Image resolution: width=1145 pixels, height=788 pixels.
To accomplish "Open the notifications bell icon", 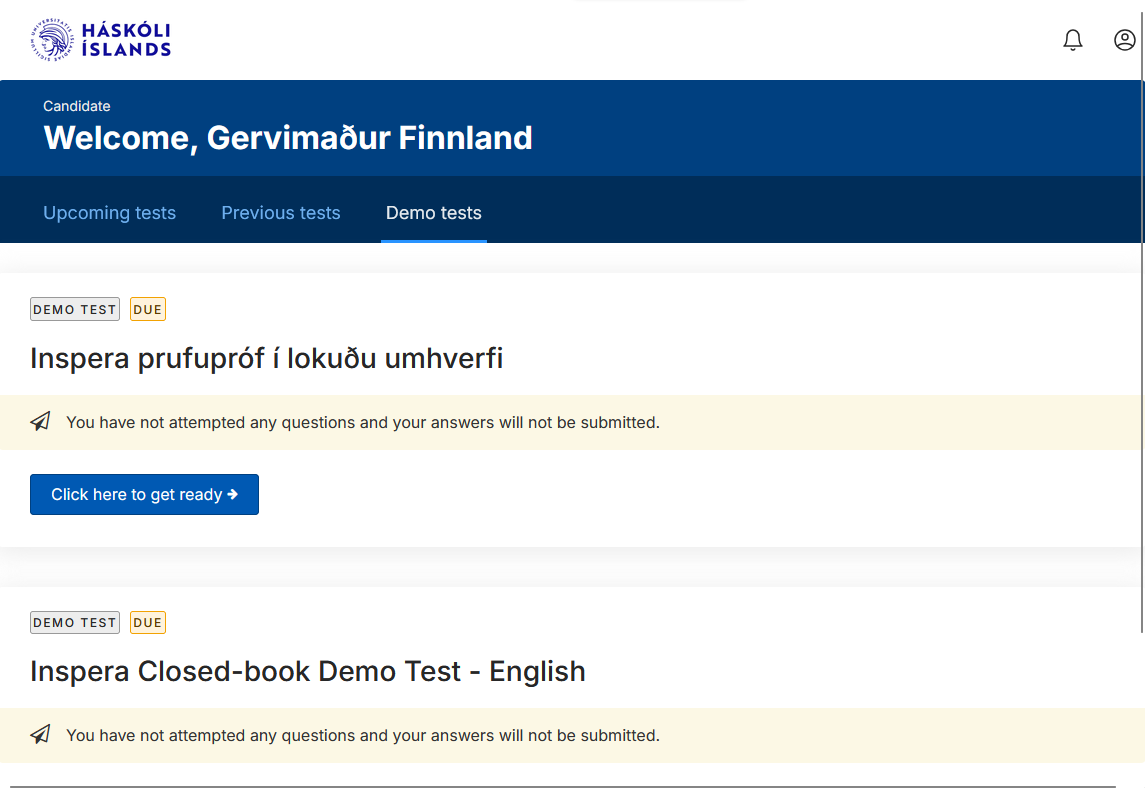I will pos(1072,39).
